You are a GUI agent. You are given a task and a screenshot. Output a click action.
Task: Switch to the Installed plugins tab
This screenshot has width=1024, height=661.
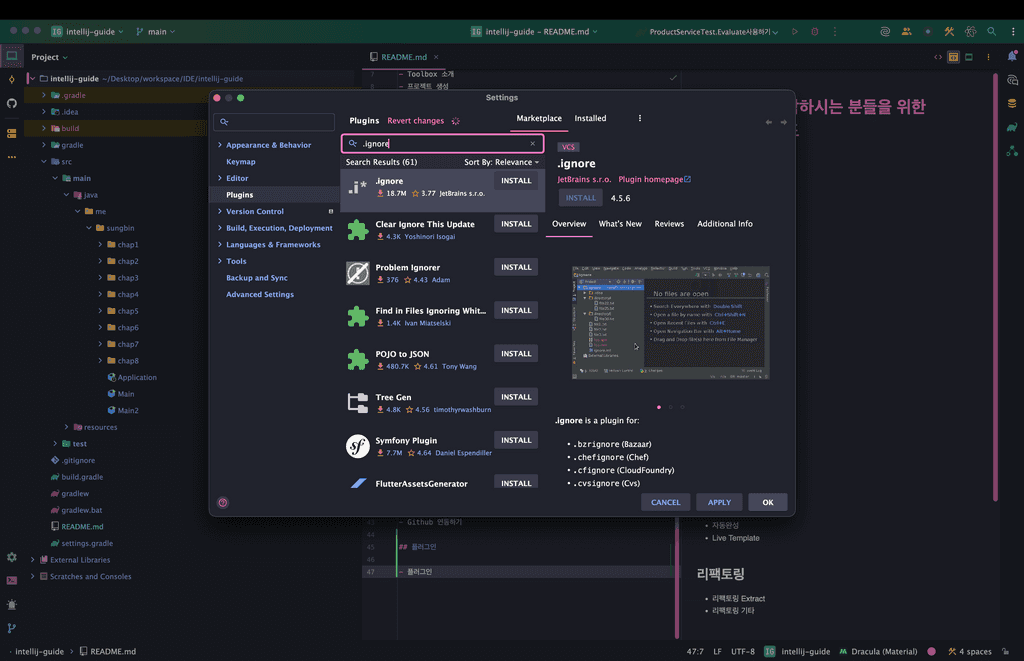(x=590, y=118)
